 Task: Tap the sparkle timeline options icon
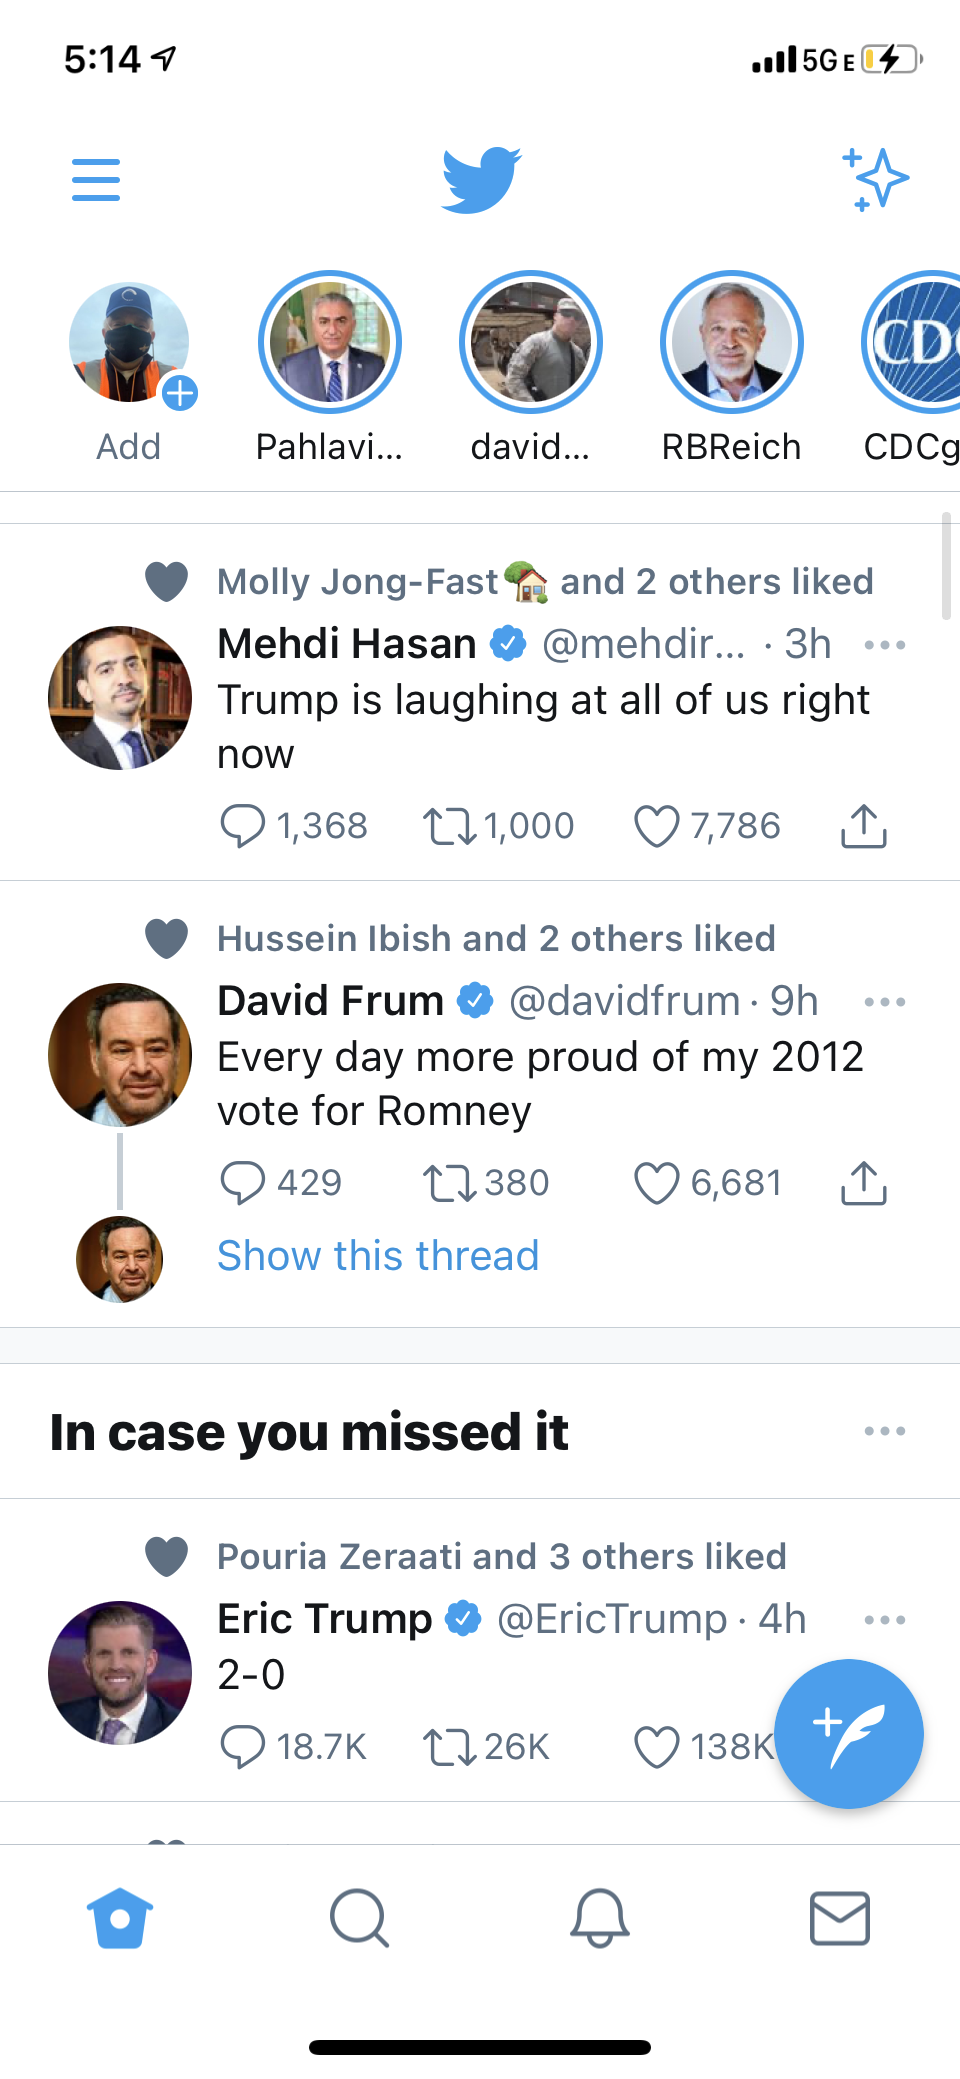[875, 180]
